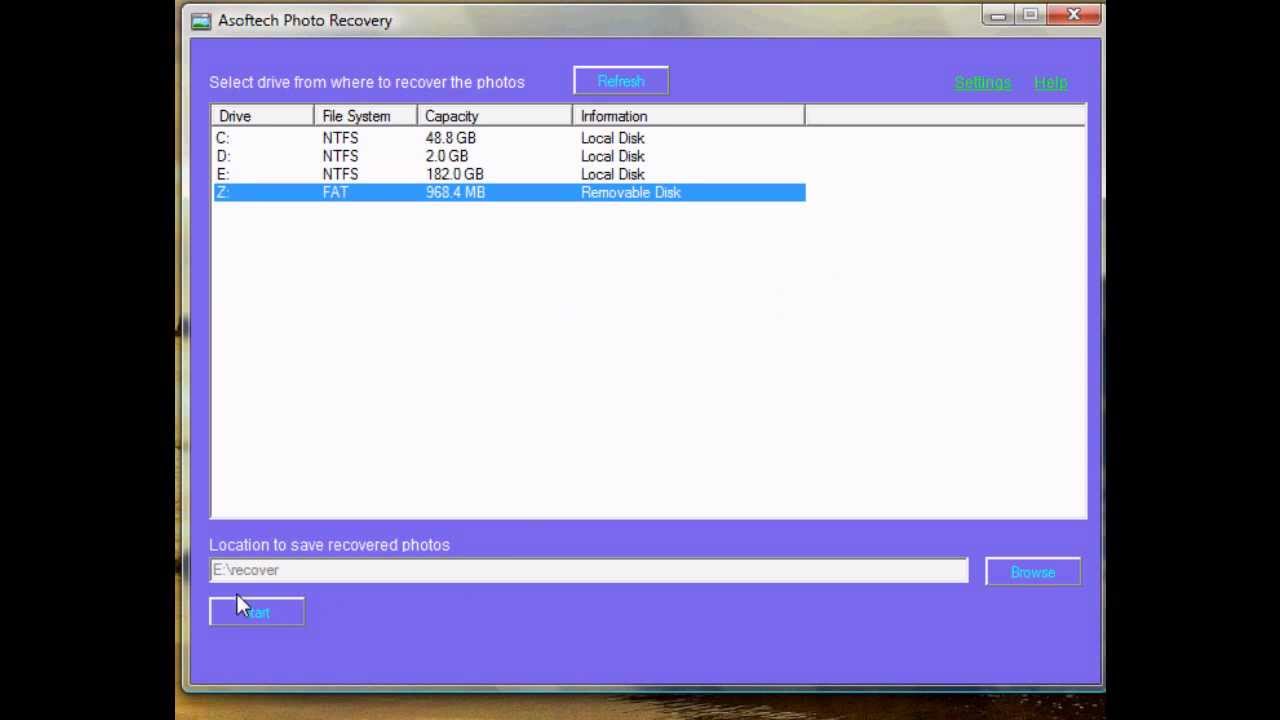Close the Asoftech Photo Recovery window
The width and height of the screenshot is (1280, 720).
pyautogui.click(x=1074, y=15)
